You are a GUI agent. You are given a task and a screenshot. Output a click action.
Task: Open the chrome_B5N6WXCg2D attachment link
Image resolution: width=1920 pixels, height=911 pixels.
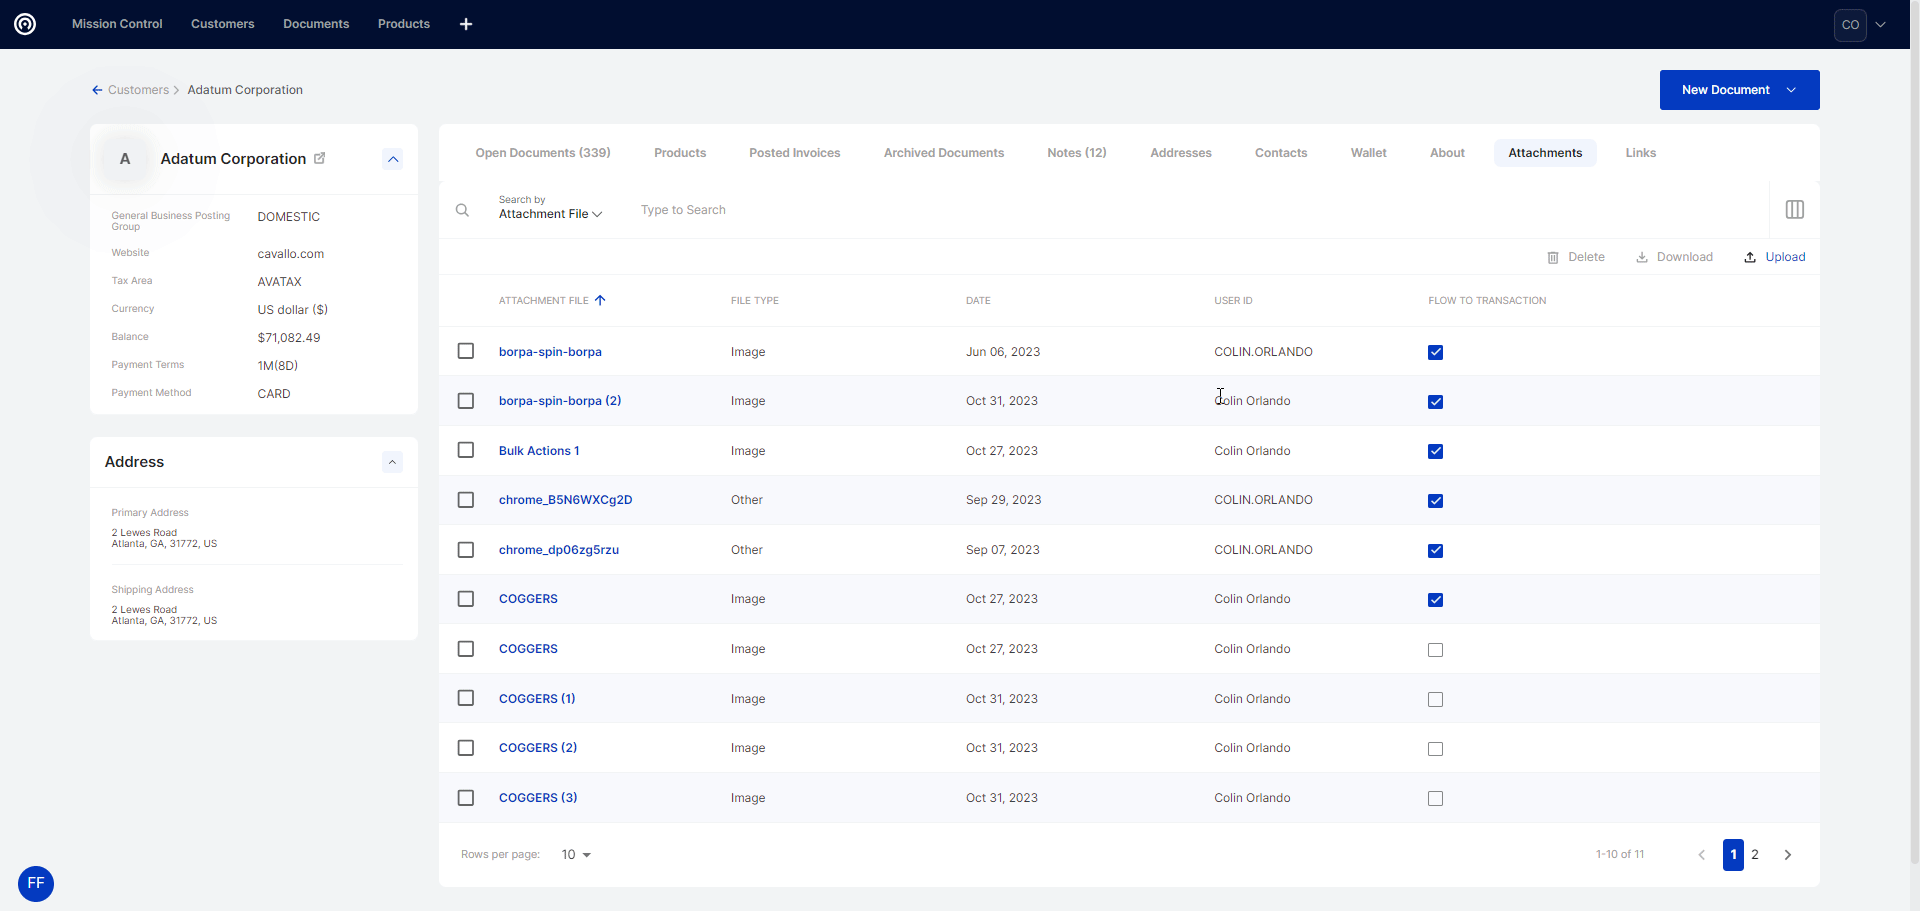(x=565, y=500)
